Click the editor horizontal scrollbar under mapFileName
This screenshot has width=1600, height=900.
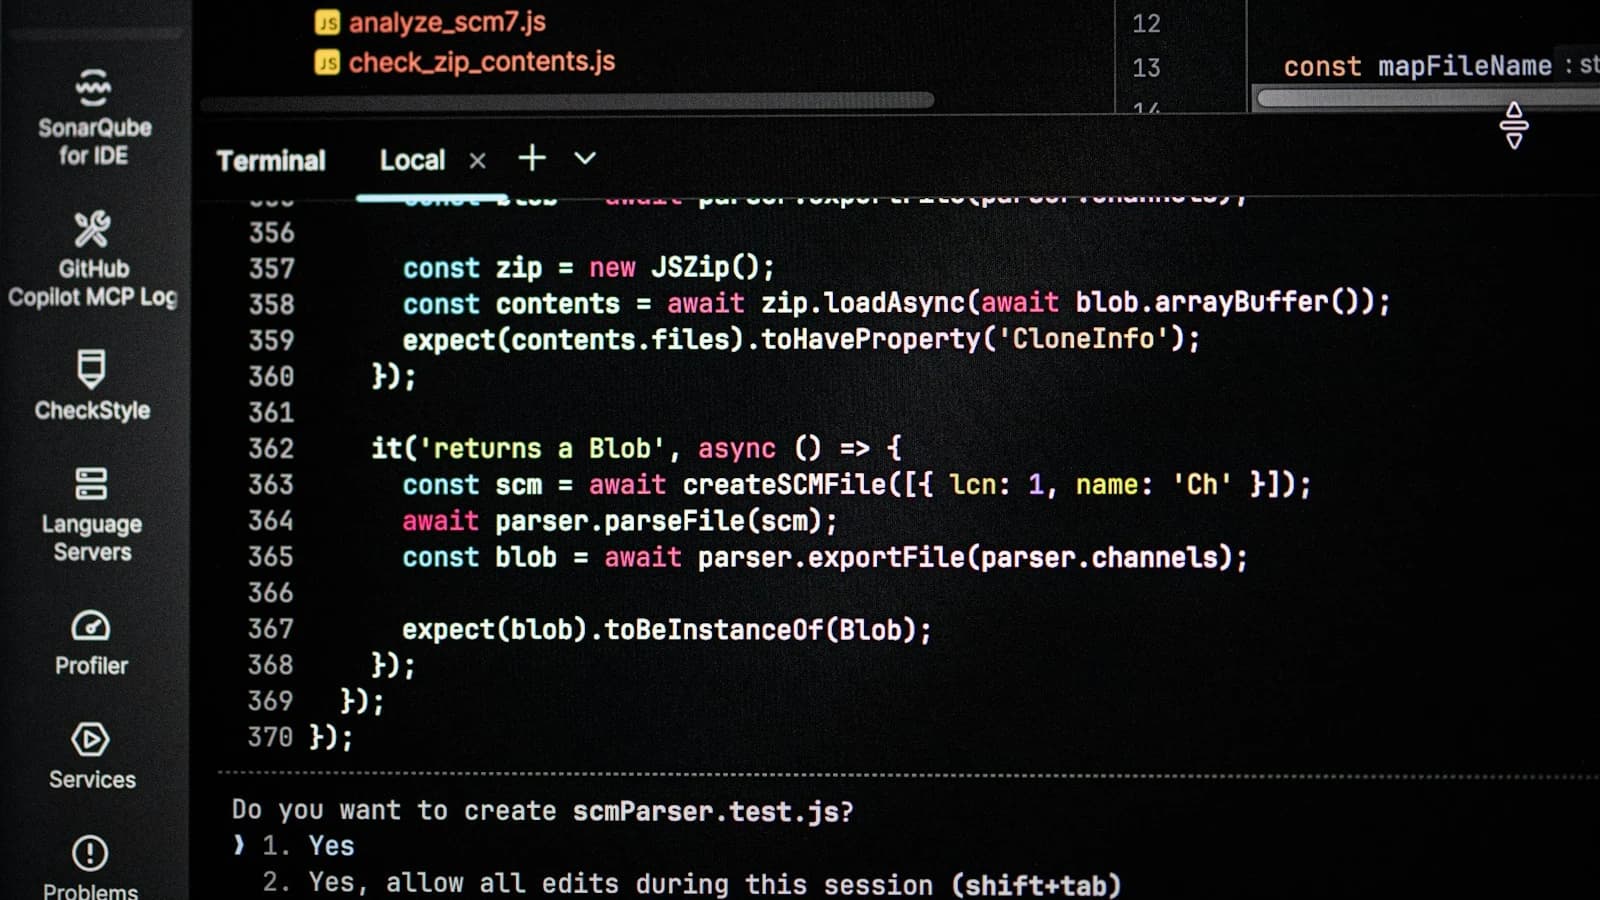(1428, 98)
